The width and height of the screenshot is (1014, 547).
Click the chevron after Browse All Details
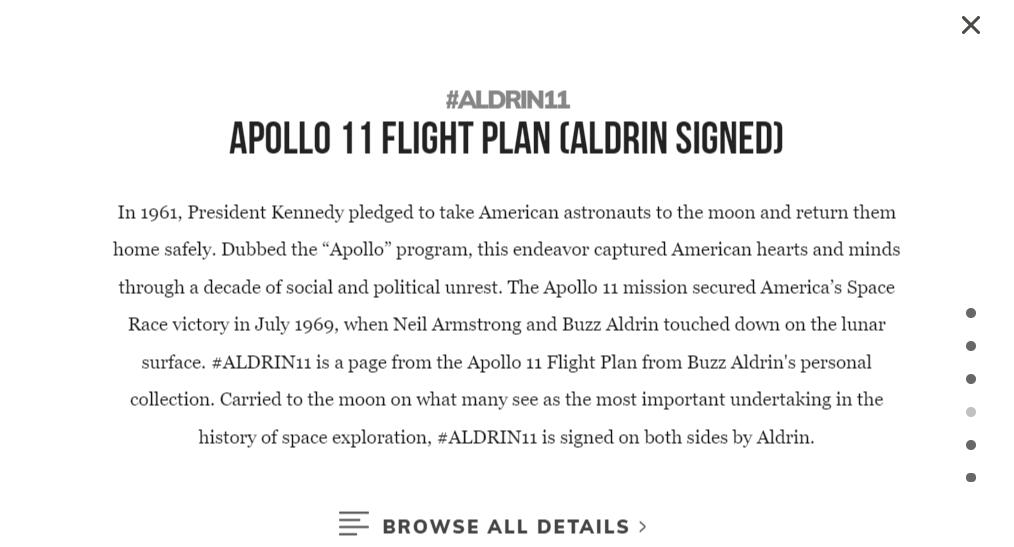pos(643,527)
